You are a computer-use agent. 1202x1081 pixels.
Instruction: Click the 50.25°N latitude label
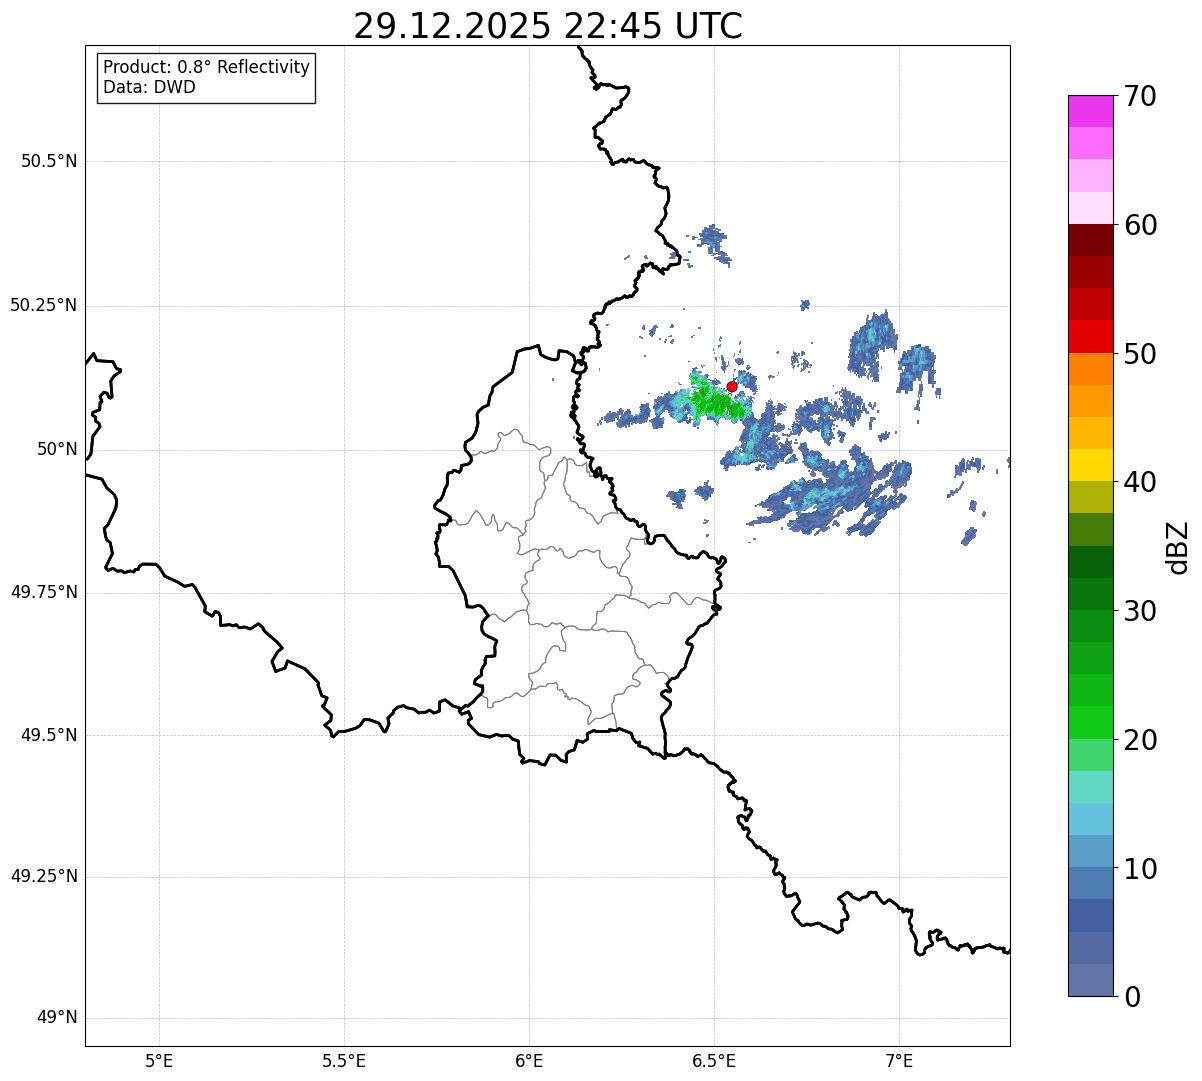44,305
